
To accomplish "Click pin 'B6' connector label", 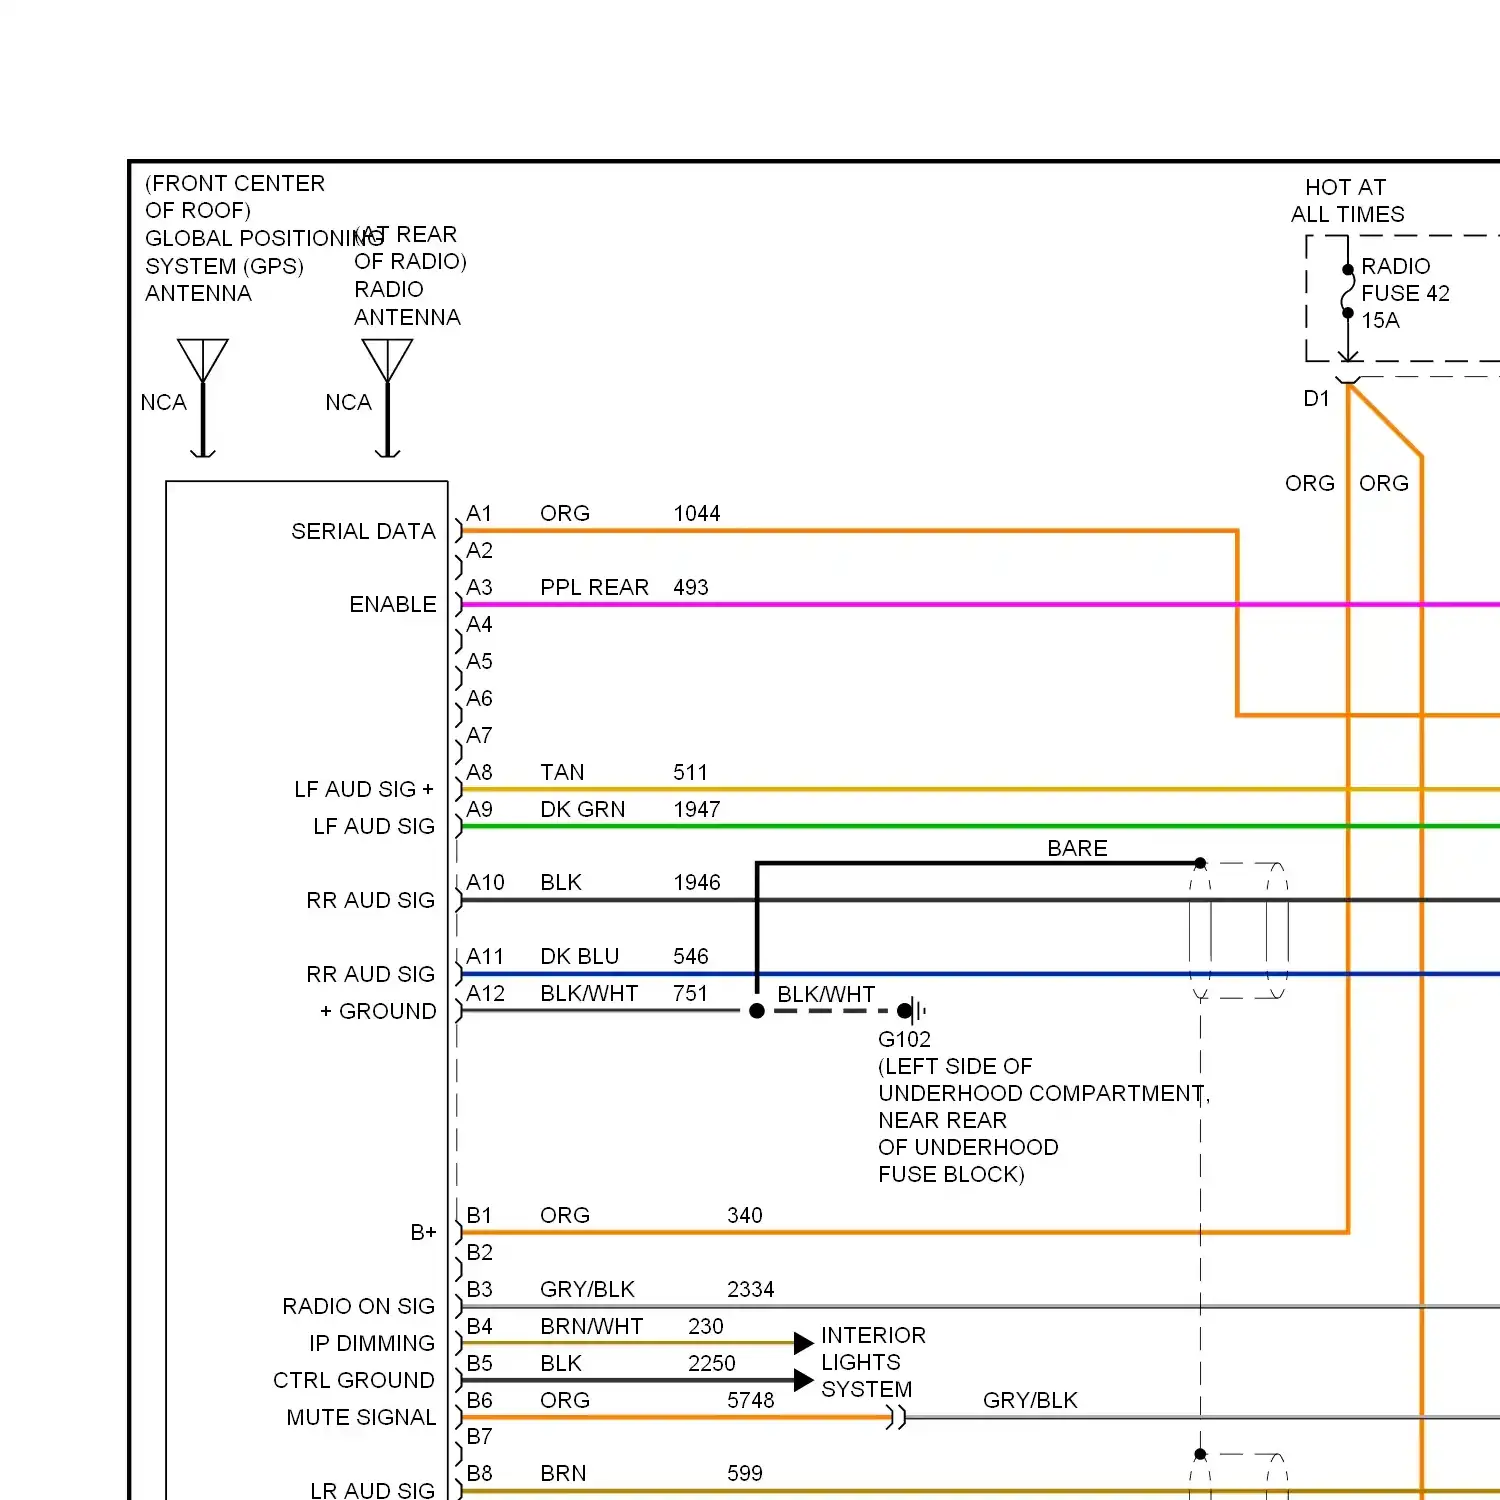I will pos(479,1400).
